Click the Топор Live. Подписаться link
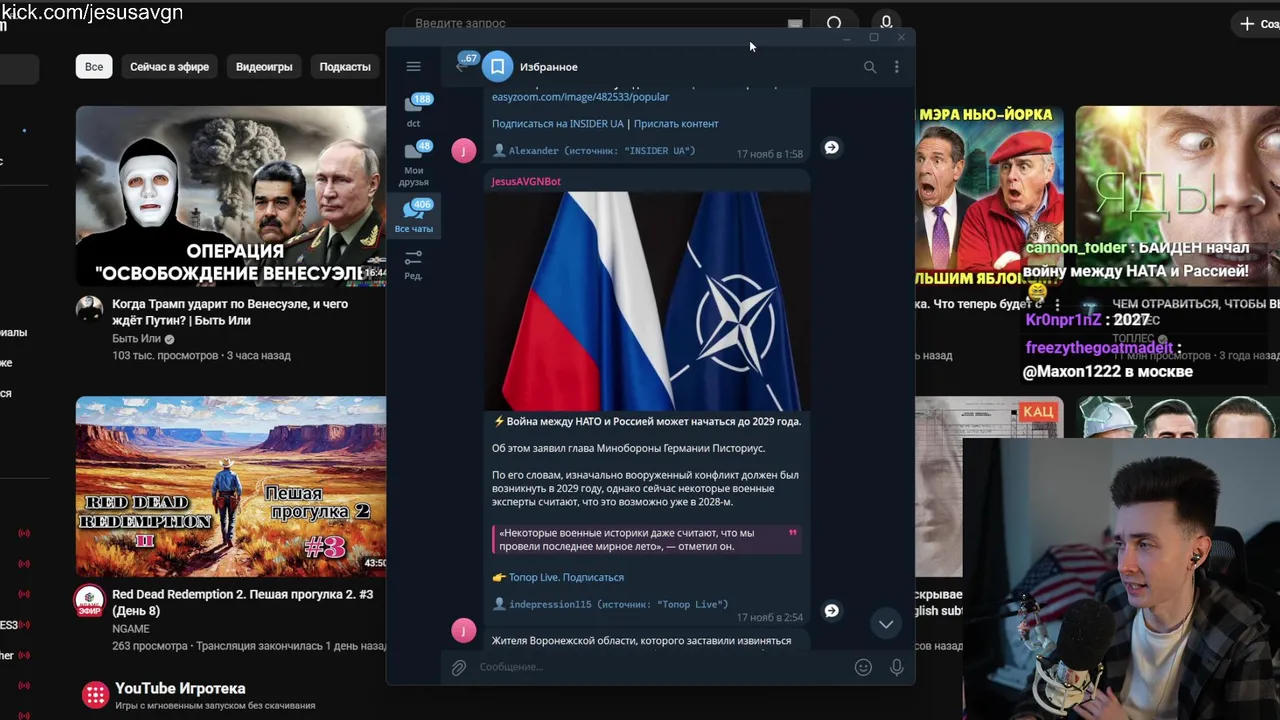Screen dimensions: 1280x720 pos(566,577)
